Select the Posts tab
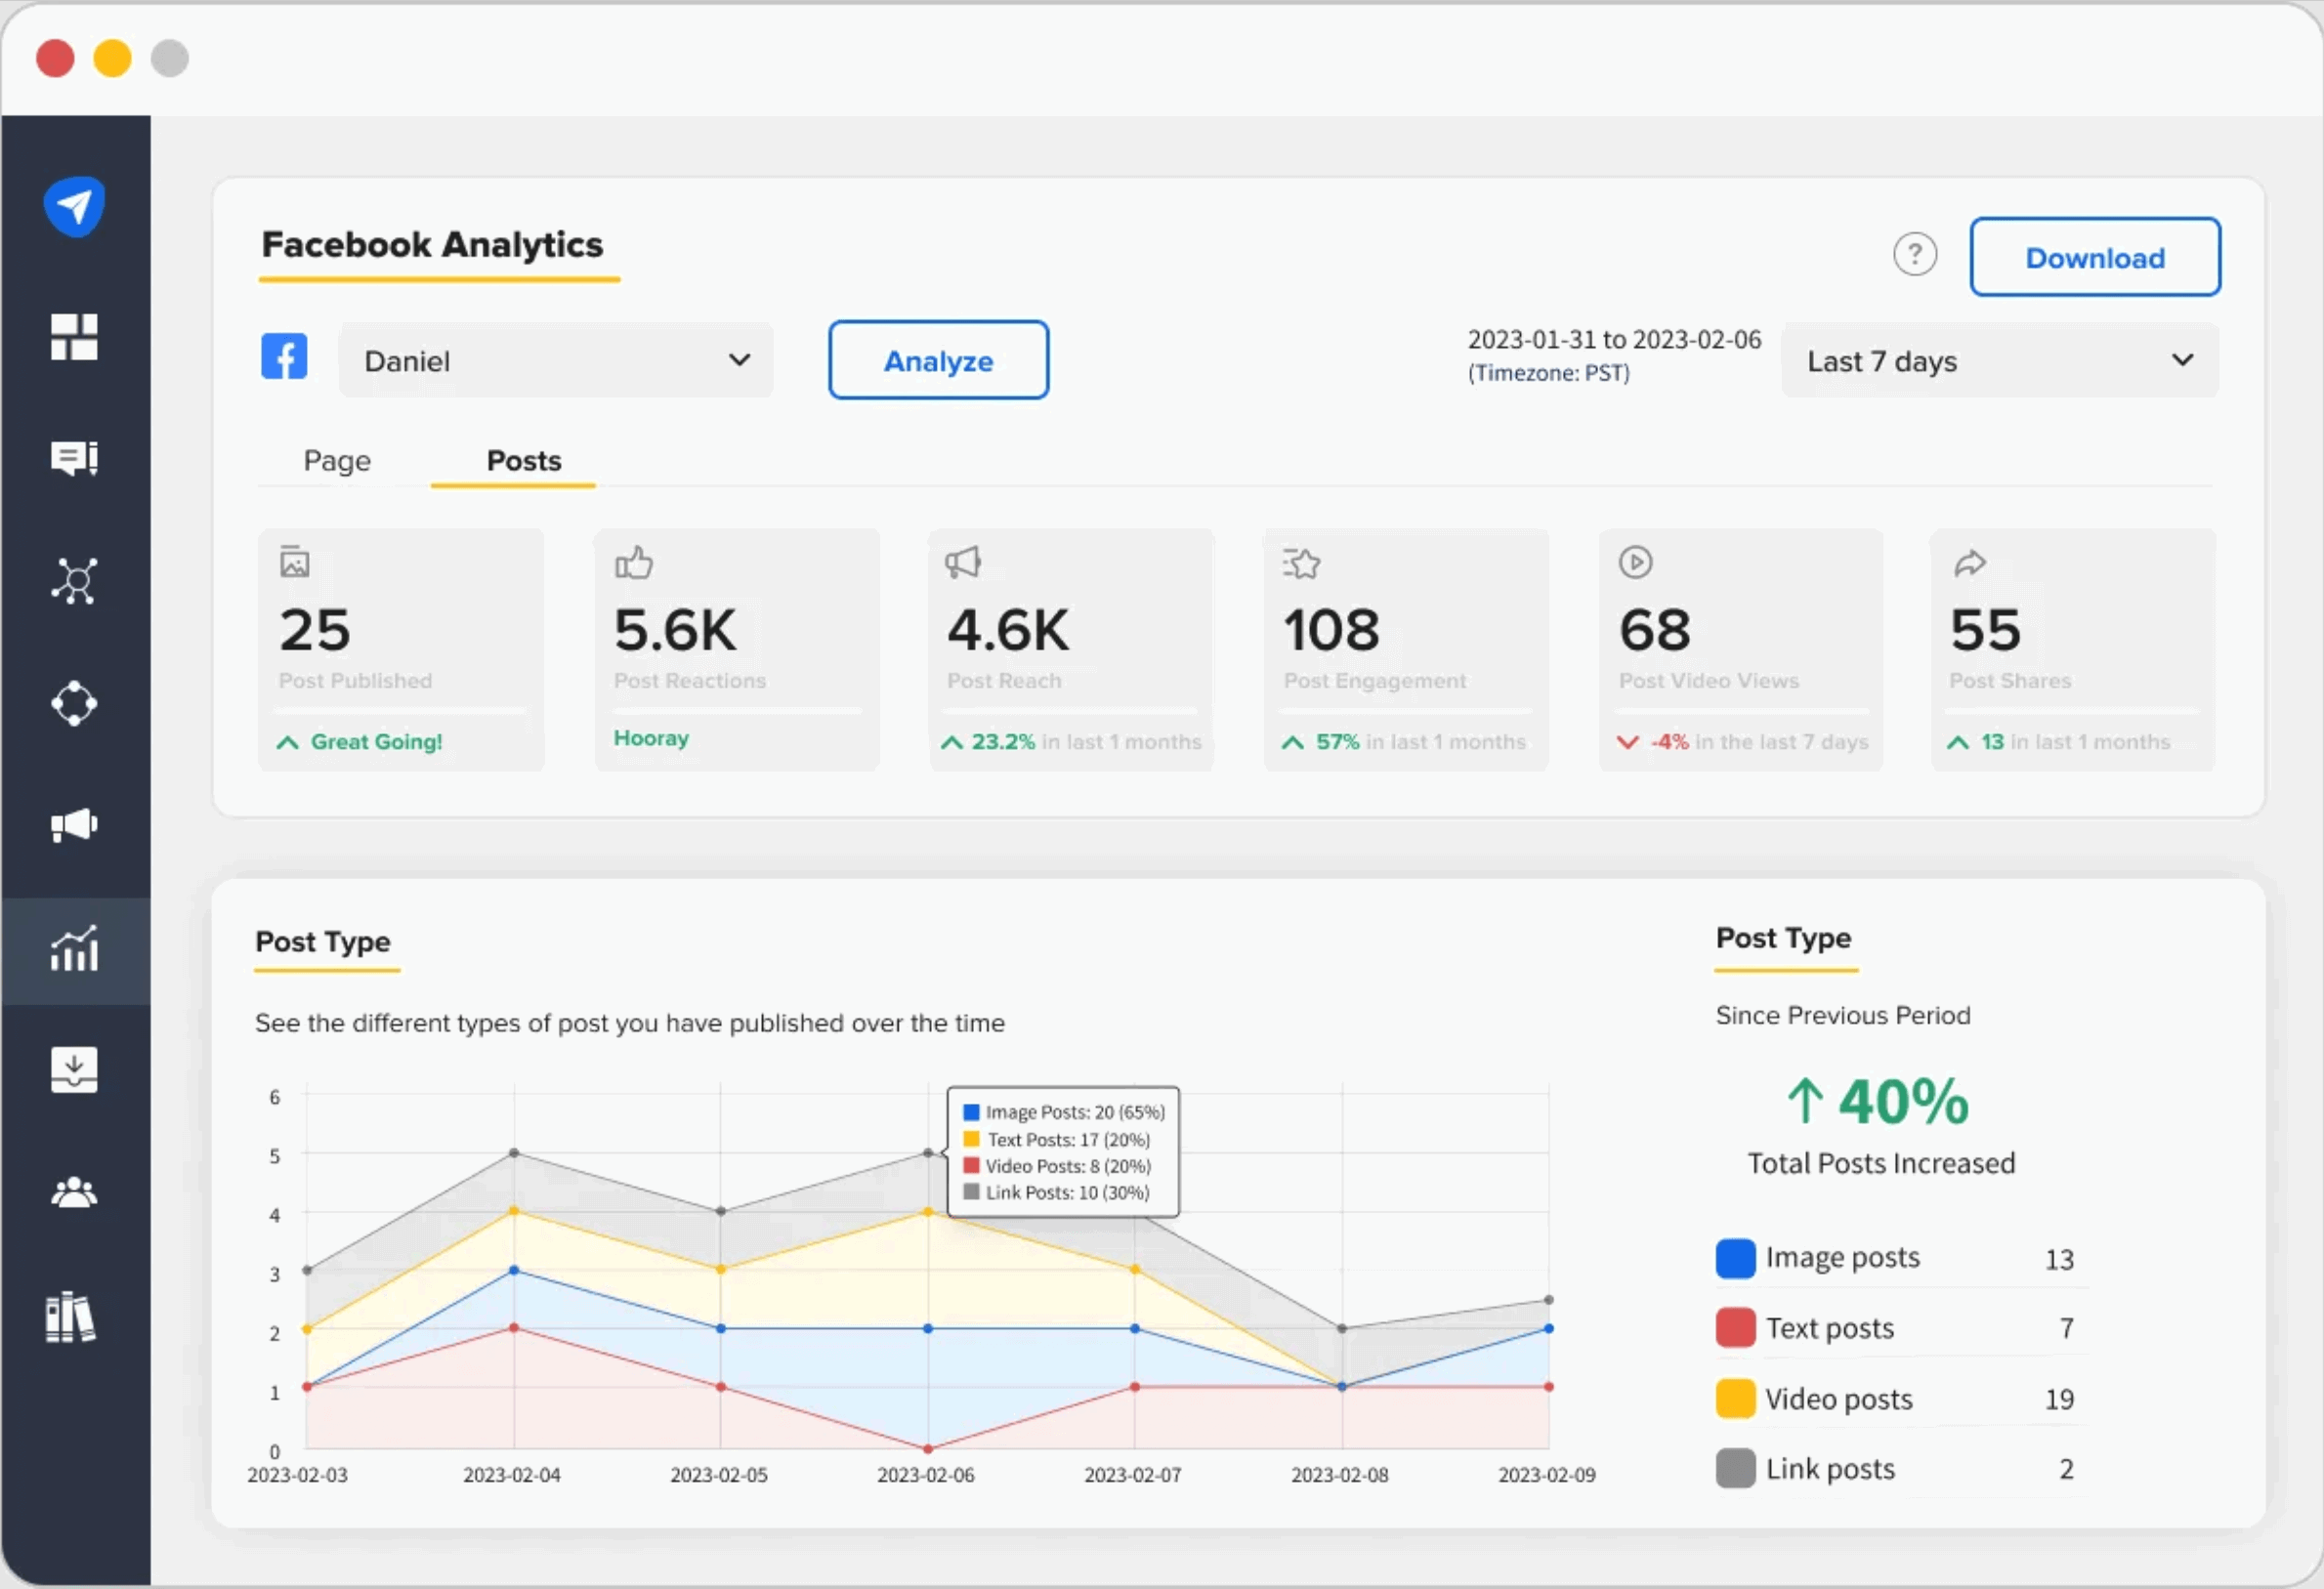The width and height of the screenshot is (2324, 1589). click(x=523, y=461)
